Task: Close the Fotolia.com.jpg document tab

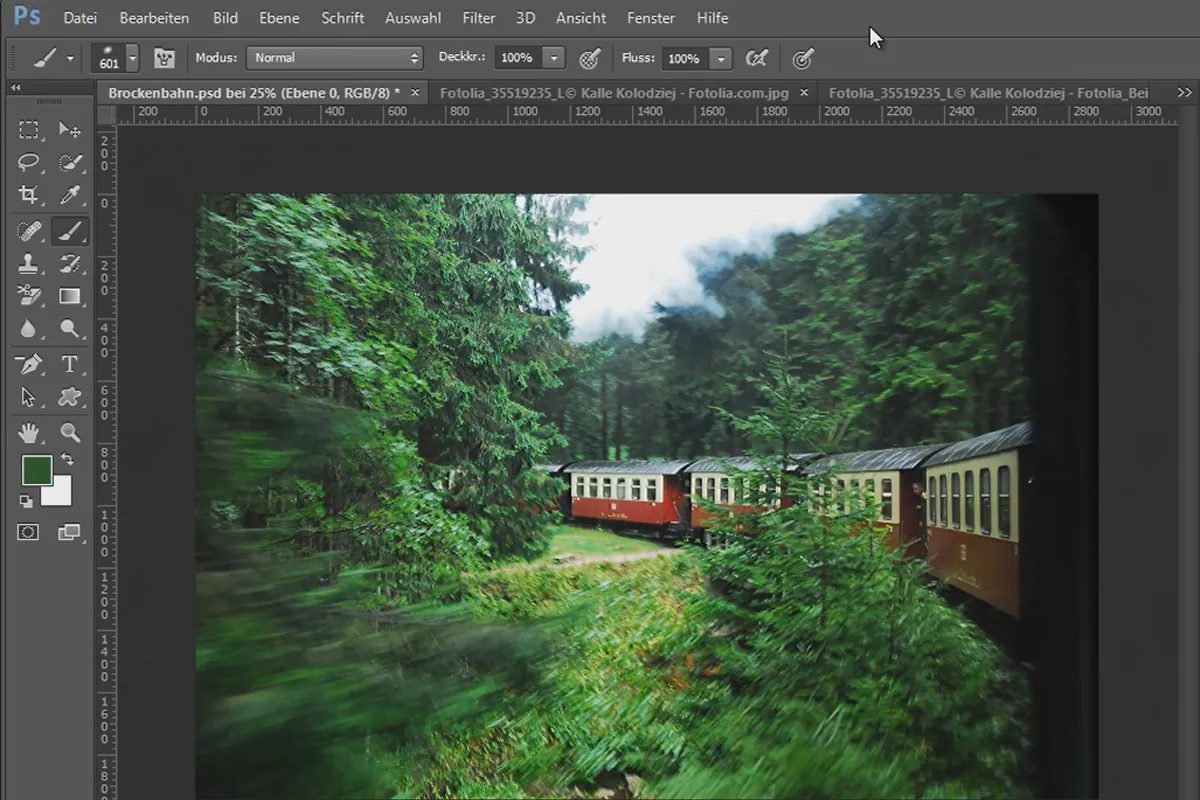Action: (x=804, y=92)
